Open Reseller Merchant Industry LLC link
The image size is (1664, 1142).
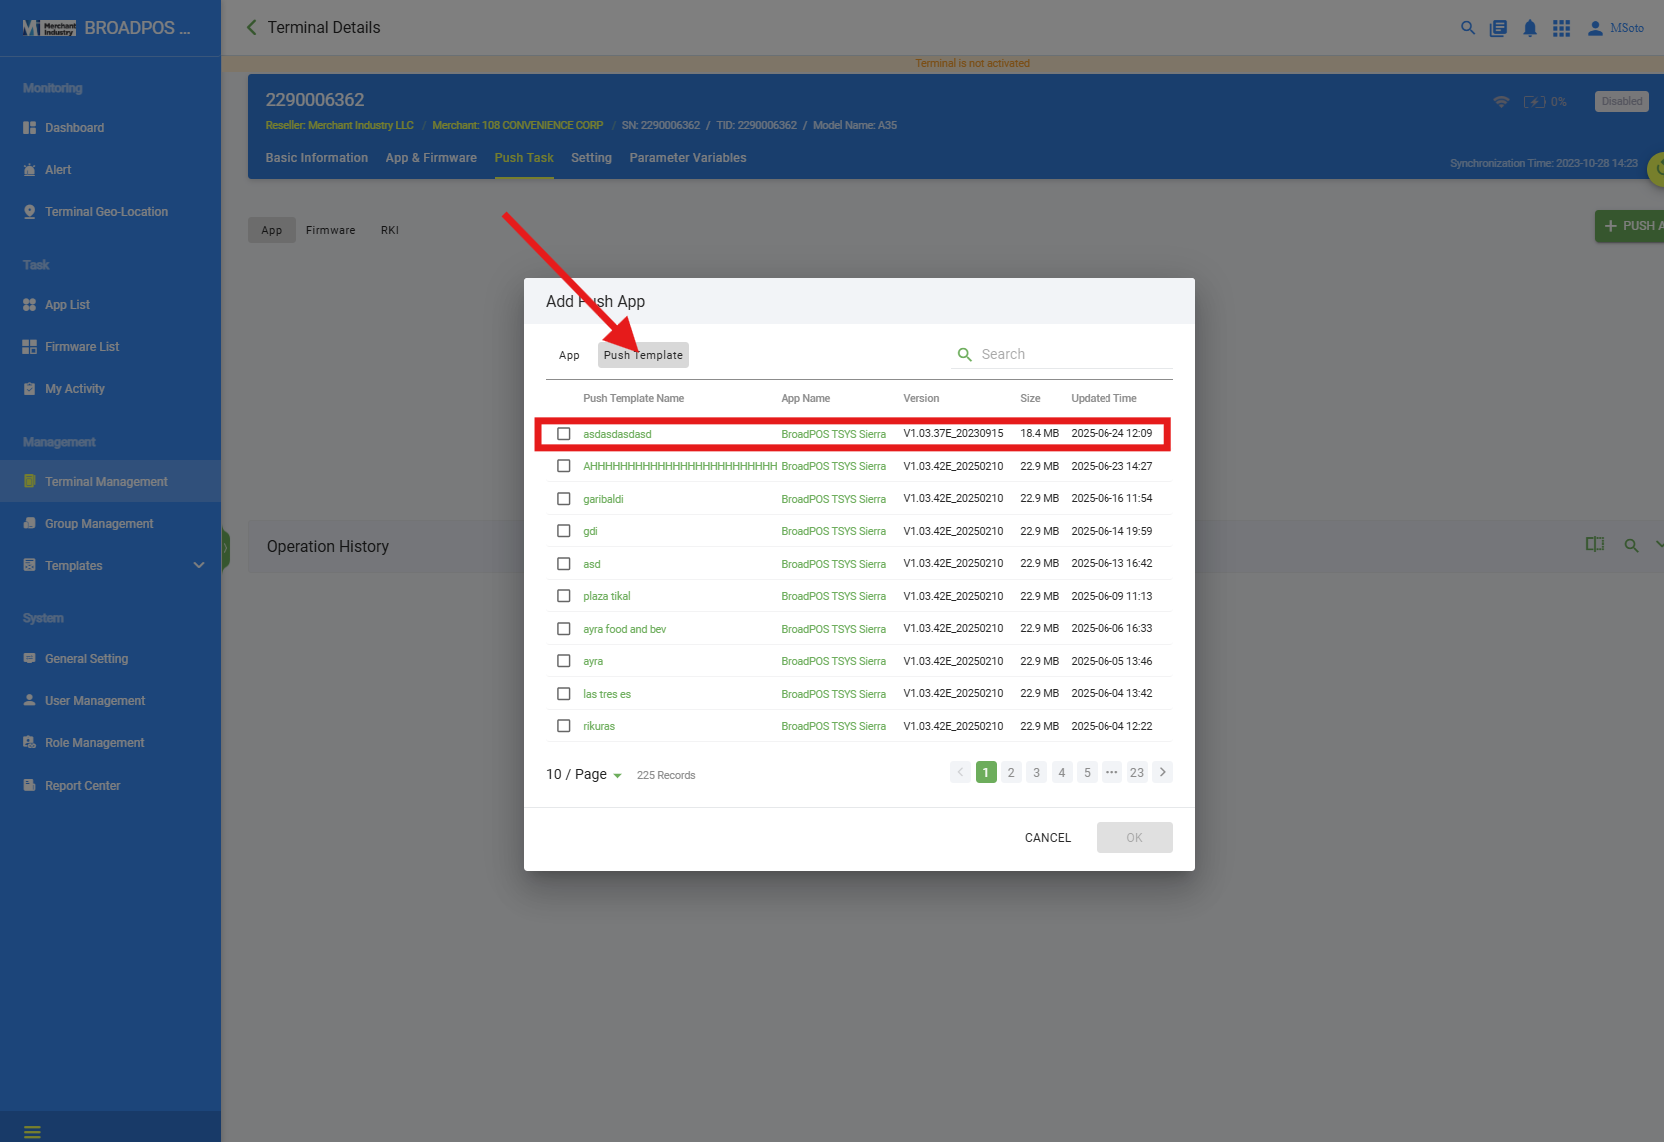339,125
